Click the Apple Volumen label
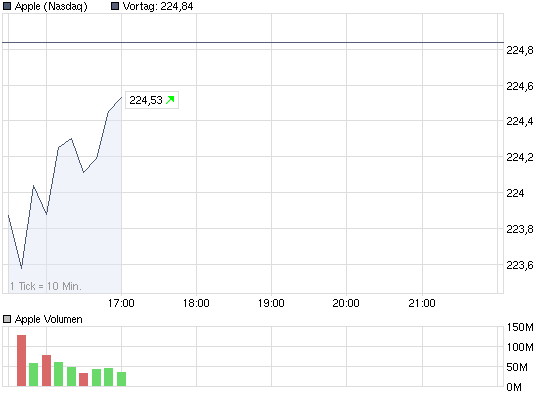545x395 pixels. pos(49,319)
